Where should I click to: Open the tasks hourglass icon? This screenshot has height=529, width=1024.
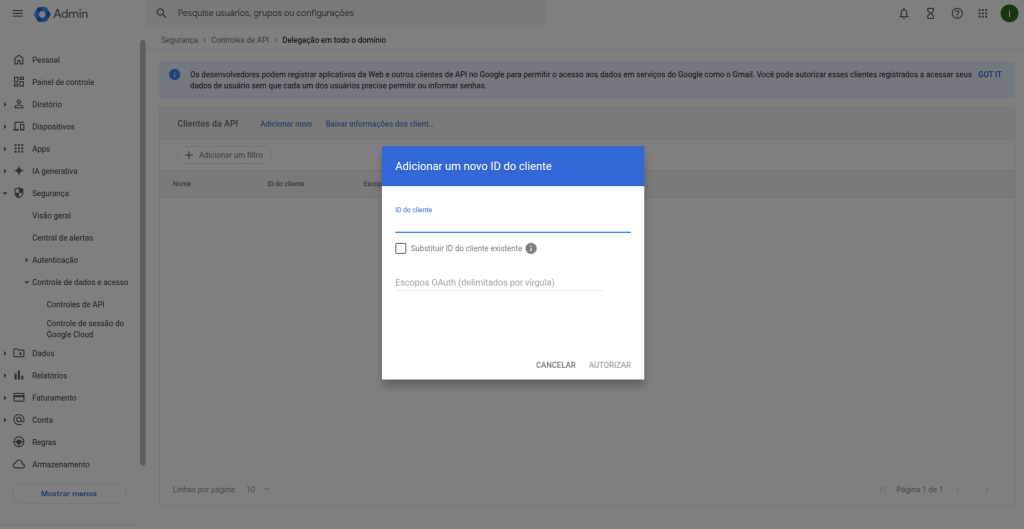(x=930, y=14)
